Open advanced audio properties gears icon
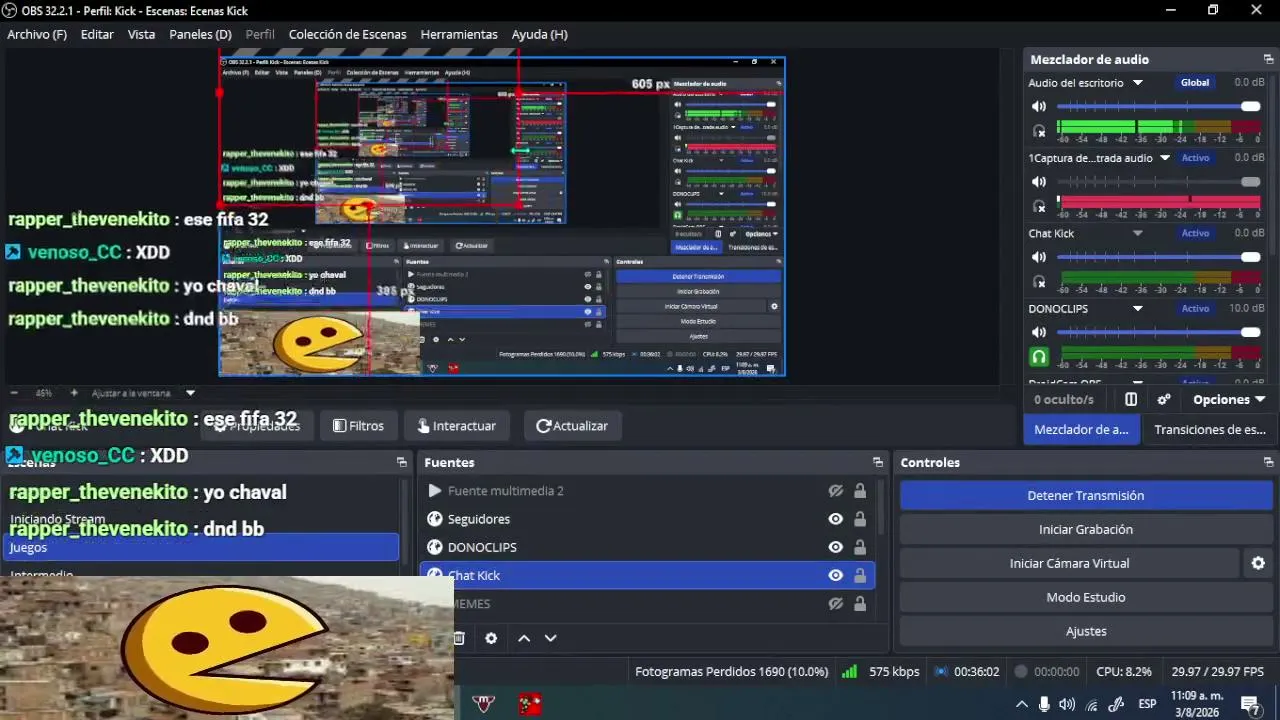Viewport: 1280px width, 720px height. [x=1164, y=399]
